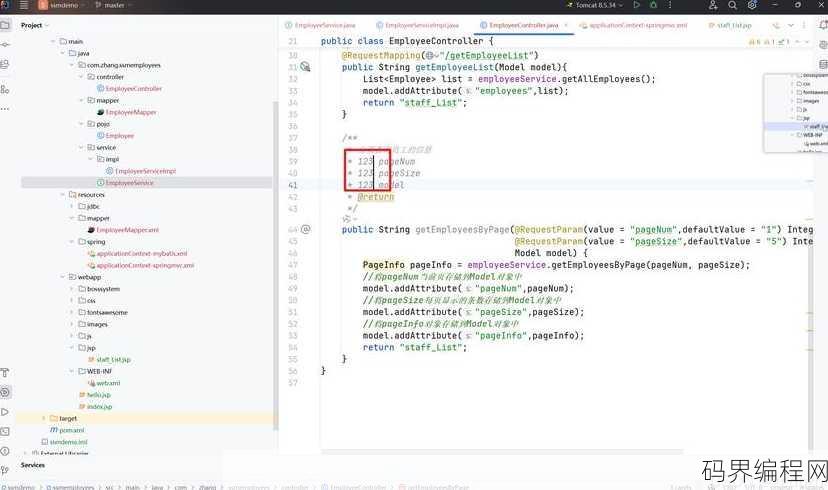
Task: Open the Build tool window icon
Action: coord(5,372)
